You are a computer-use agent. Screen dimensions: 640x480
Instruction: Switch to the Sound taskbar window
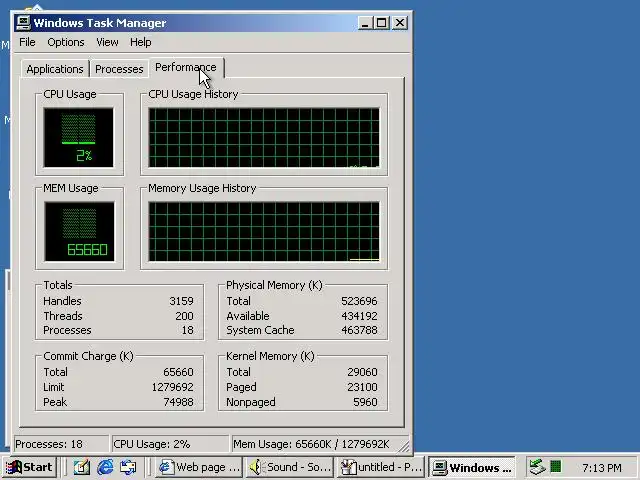tap(289, 467)
